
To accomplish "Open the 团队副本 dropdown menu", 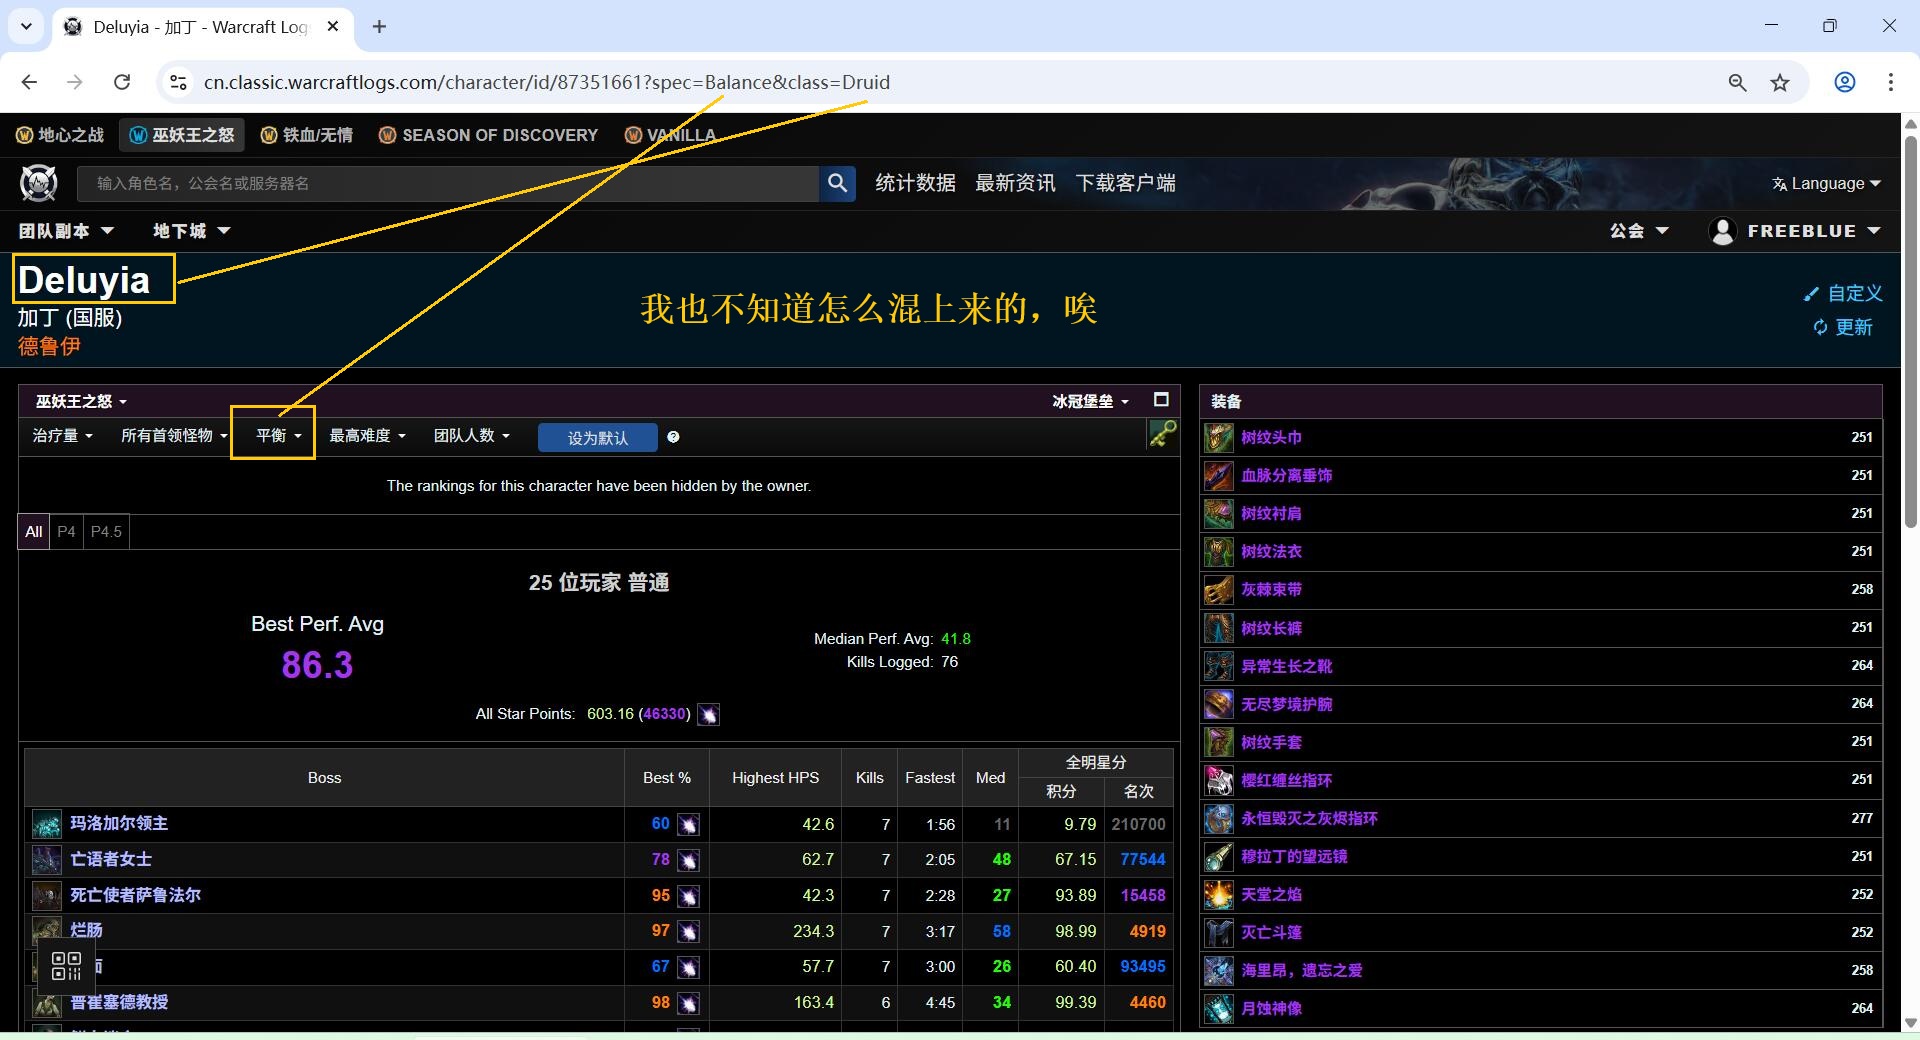I will pos(66,231).
